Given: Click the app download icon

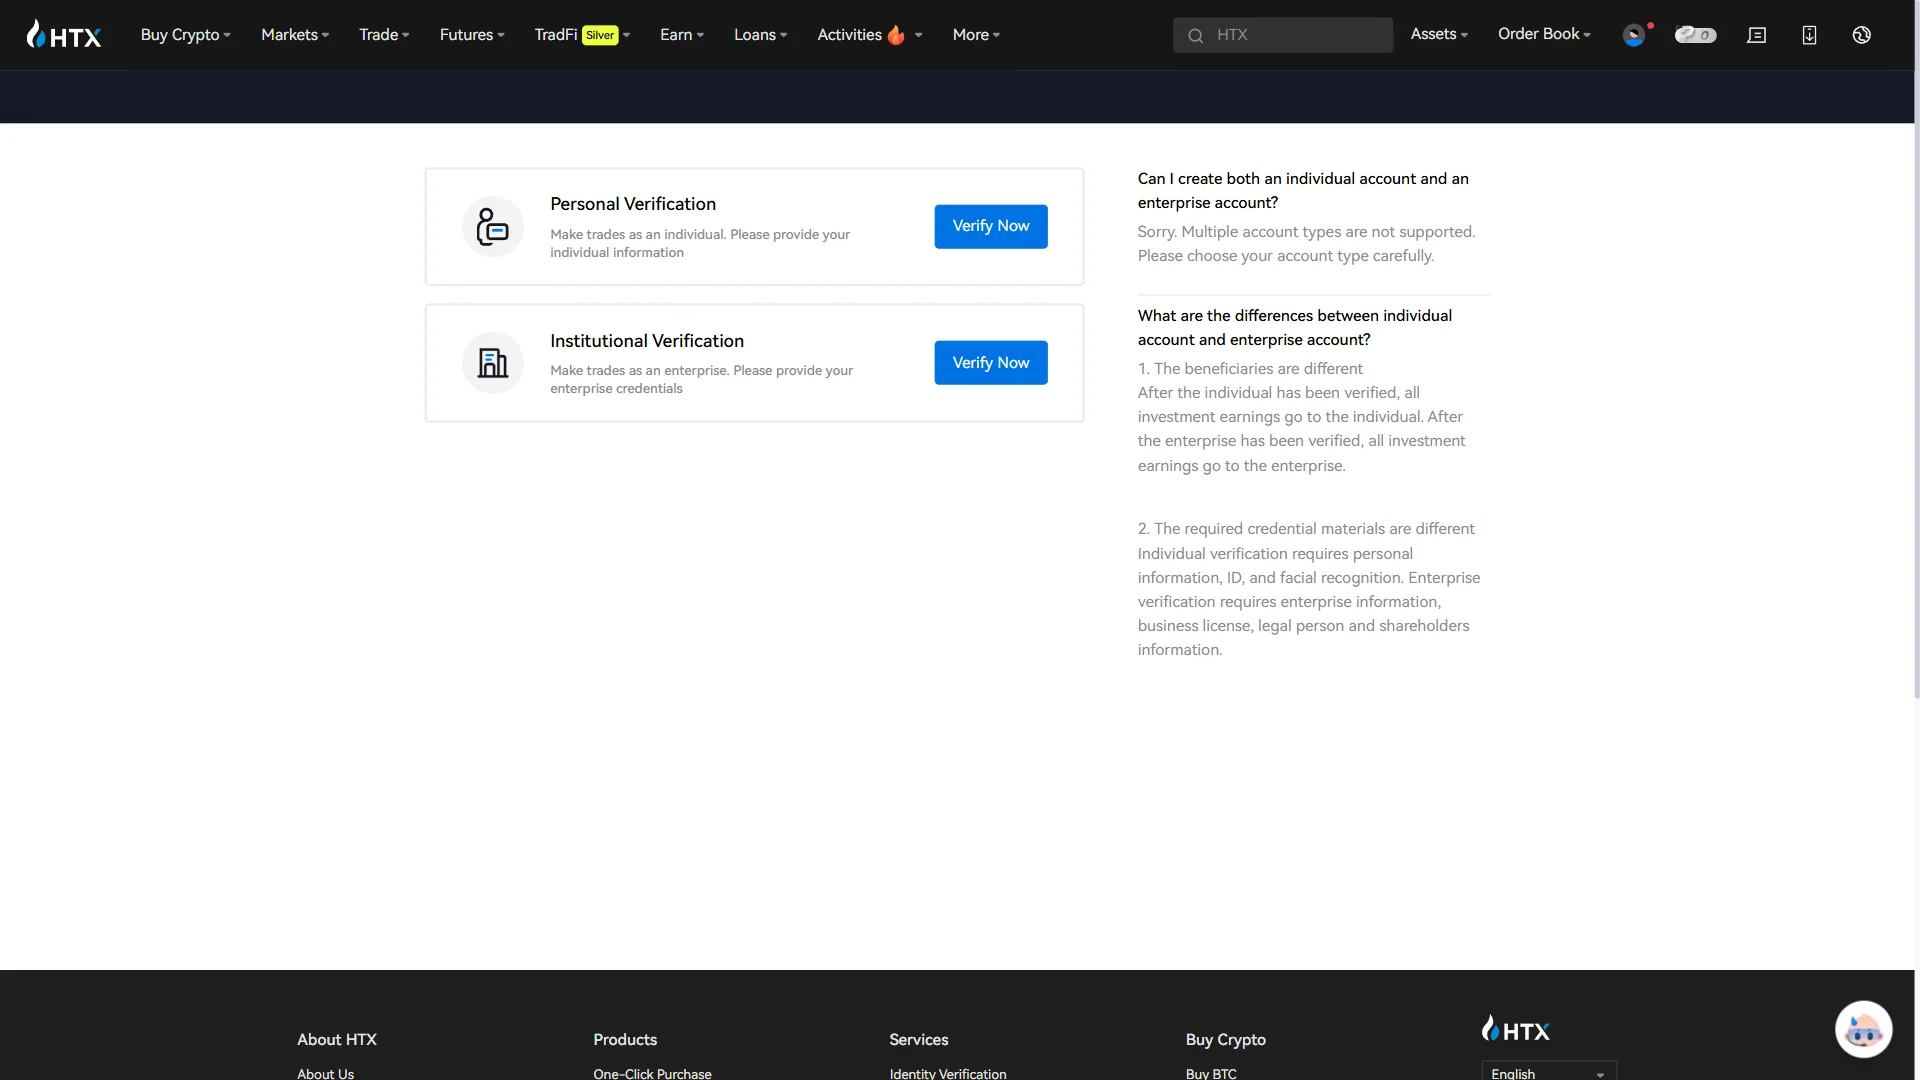Looking at the screenshot, I should tap(1809, 35).
